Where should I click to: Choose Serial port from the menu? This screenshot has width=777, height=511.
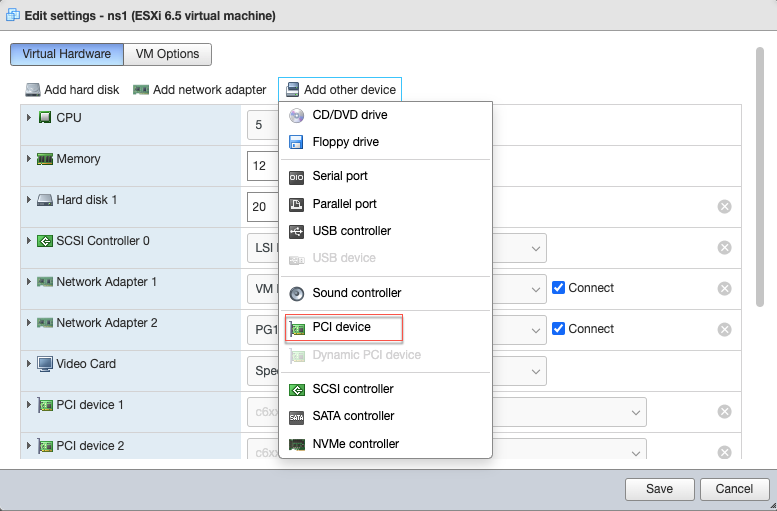click(x=386, y=176)
